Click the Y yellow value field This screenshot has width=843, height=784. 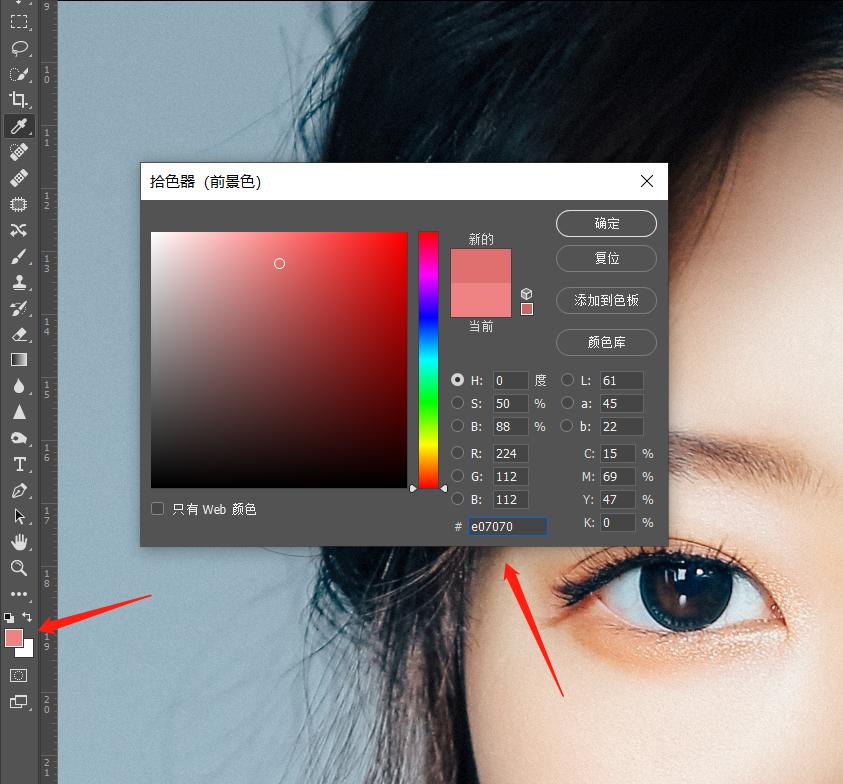618,500
